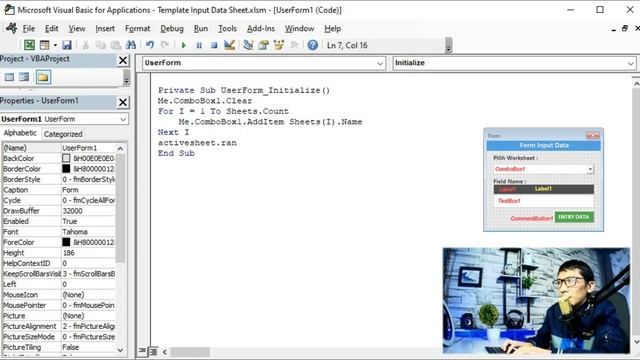Click the Reset stop icon

[x=214, y=45]
